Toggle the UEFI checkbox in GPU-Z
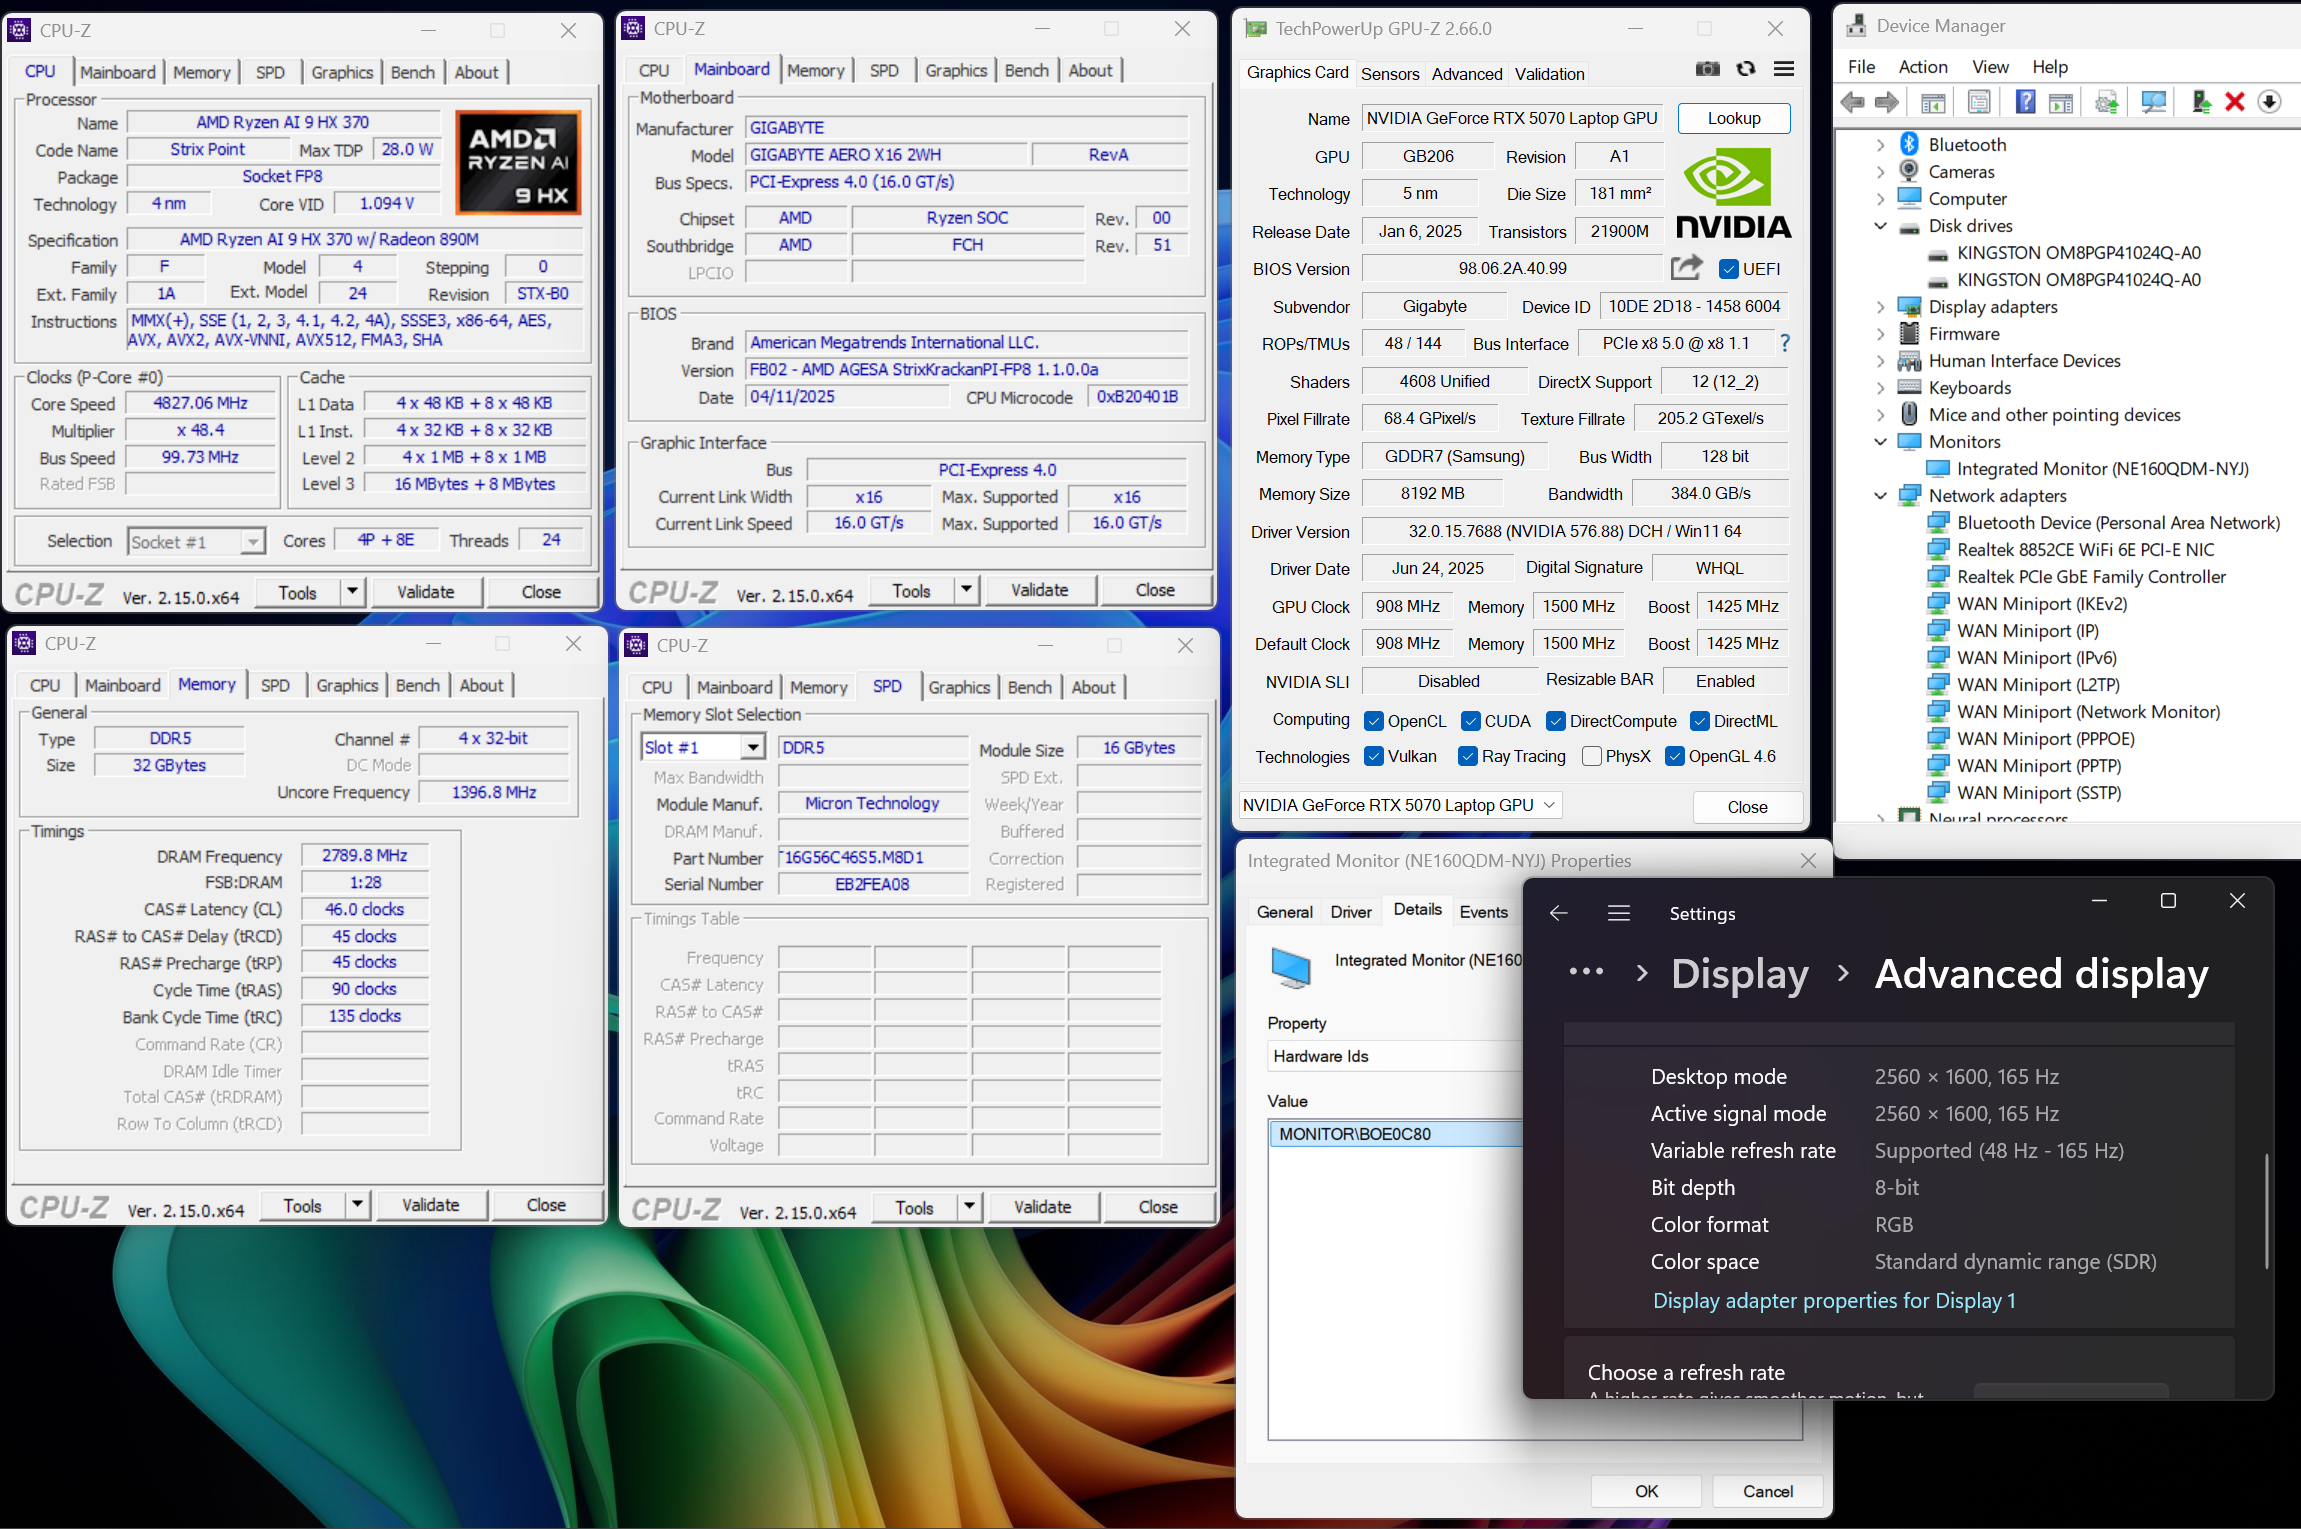 pos(1728,269)
